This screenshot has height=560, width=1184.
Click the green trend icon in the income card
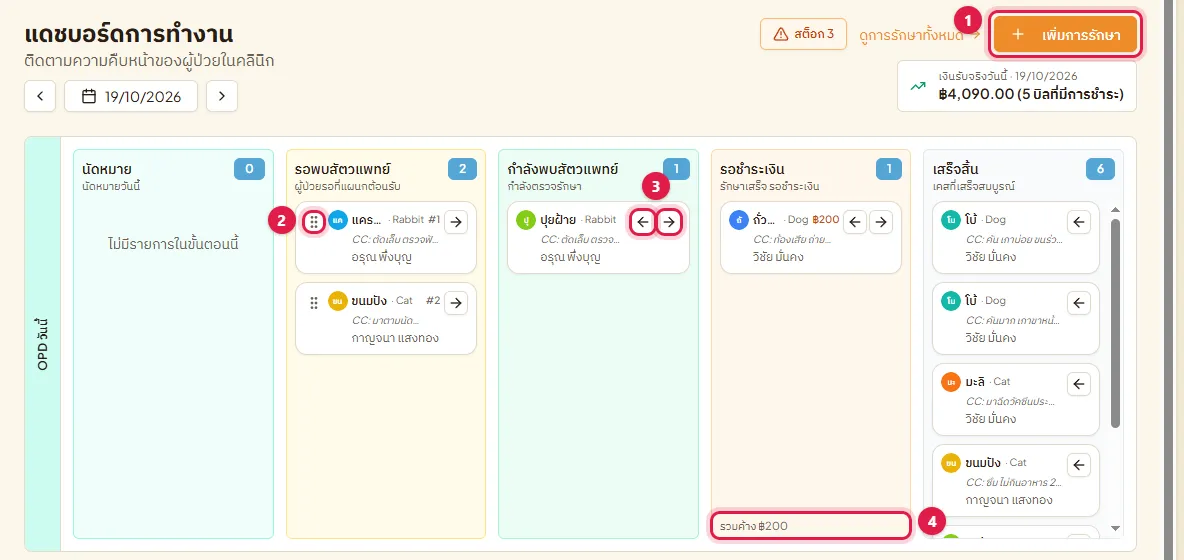click(x=918, y=86)
